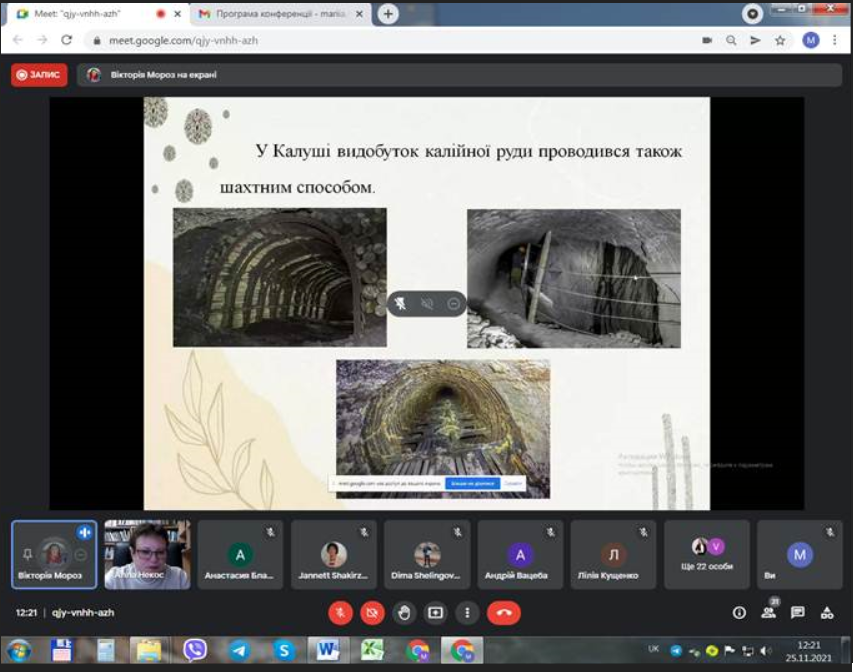Open the in-call chat panel
This screenshot has height=672, width=853.
click(794, 613)
